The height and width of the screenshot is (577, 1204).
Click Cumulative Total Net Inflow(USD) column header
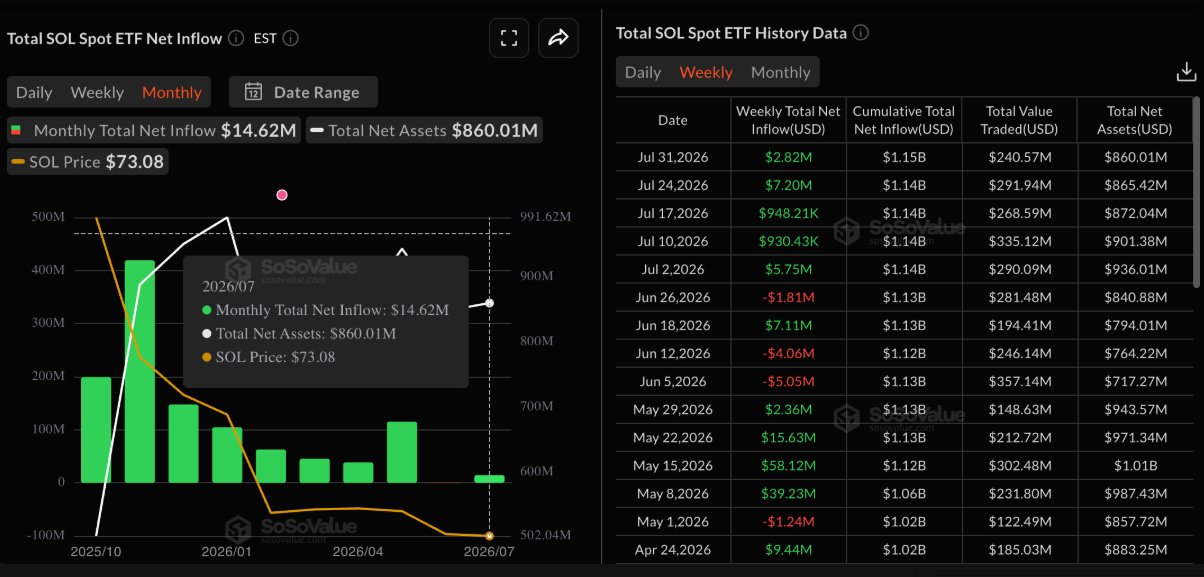click(x=904, y=120)
